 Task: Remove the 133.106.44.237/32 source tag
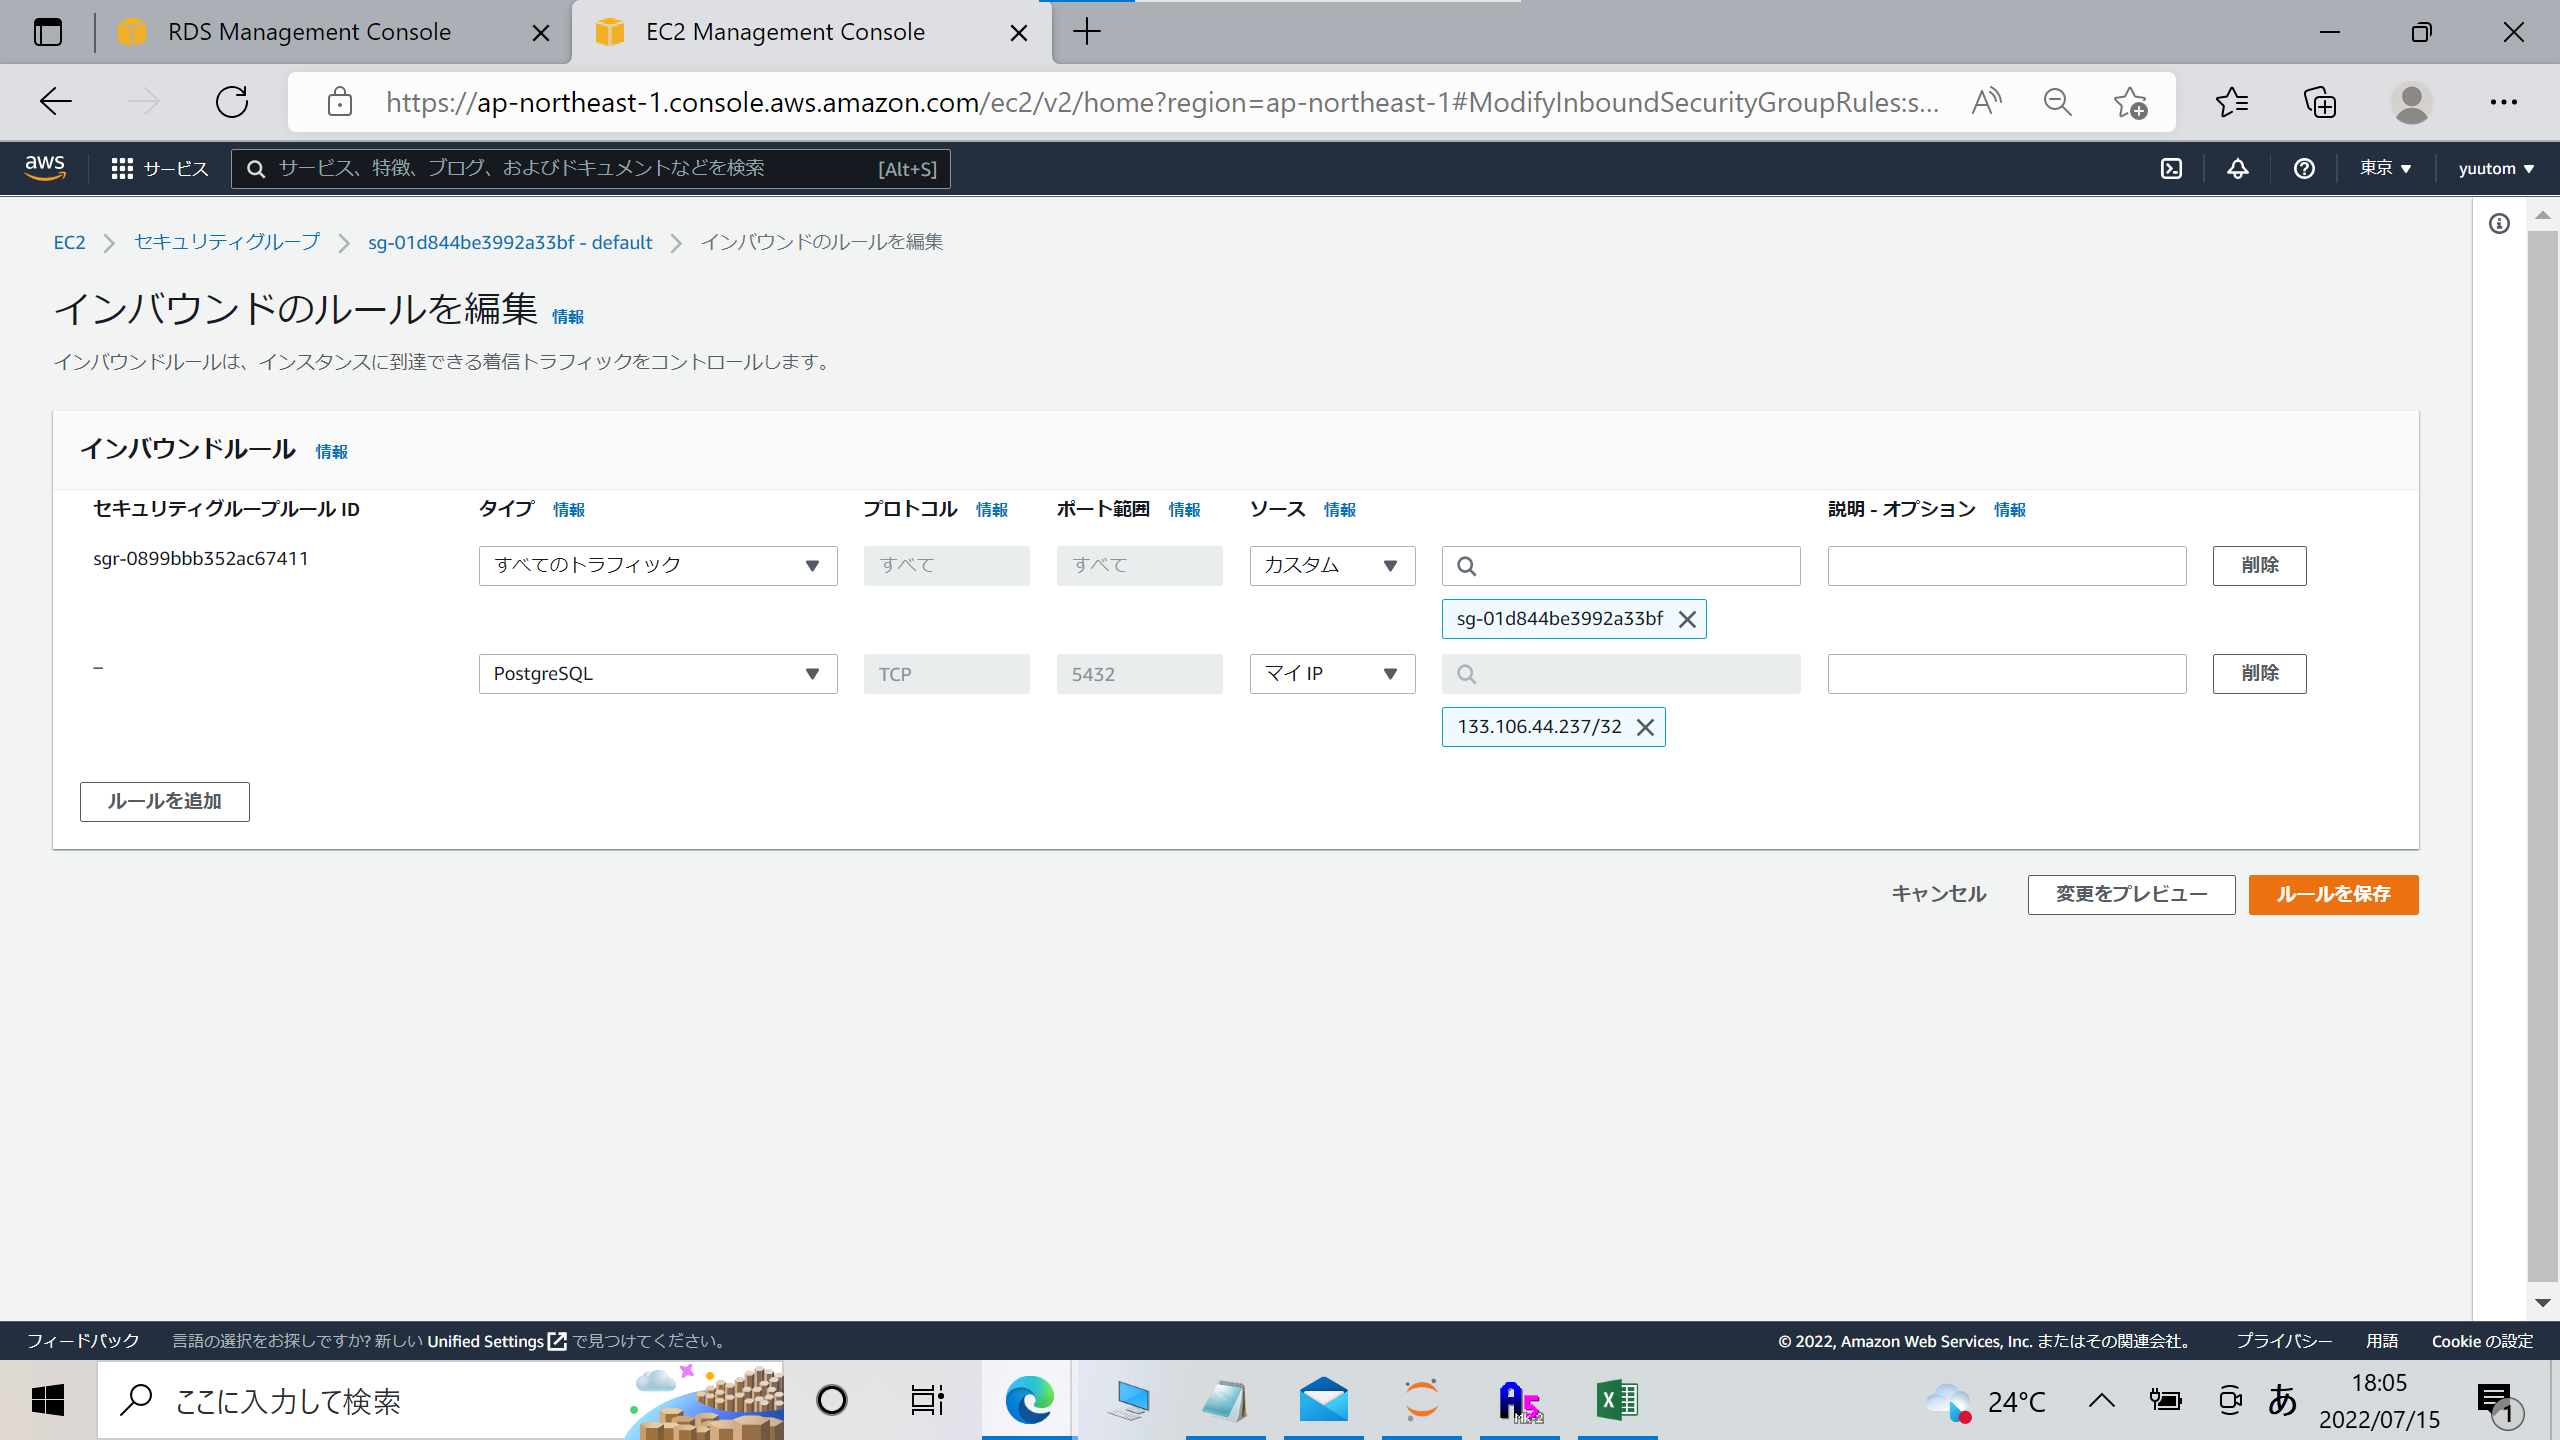click(1644, 727)
